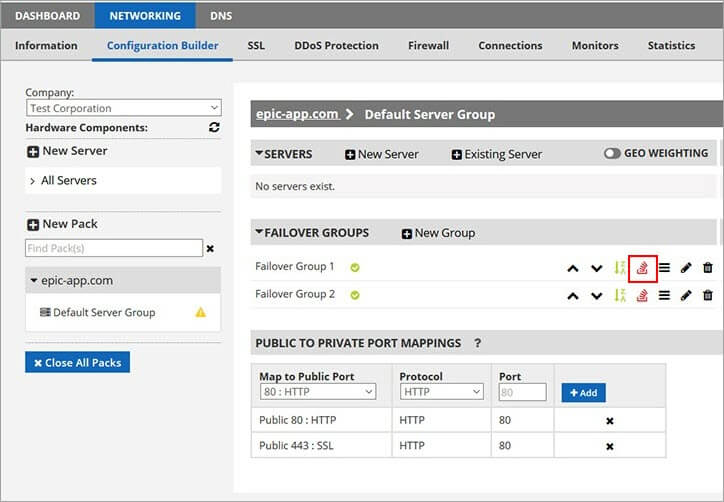
Task: Collapse the Failover Groups section
Action: point(259,233)
